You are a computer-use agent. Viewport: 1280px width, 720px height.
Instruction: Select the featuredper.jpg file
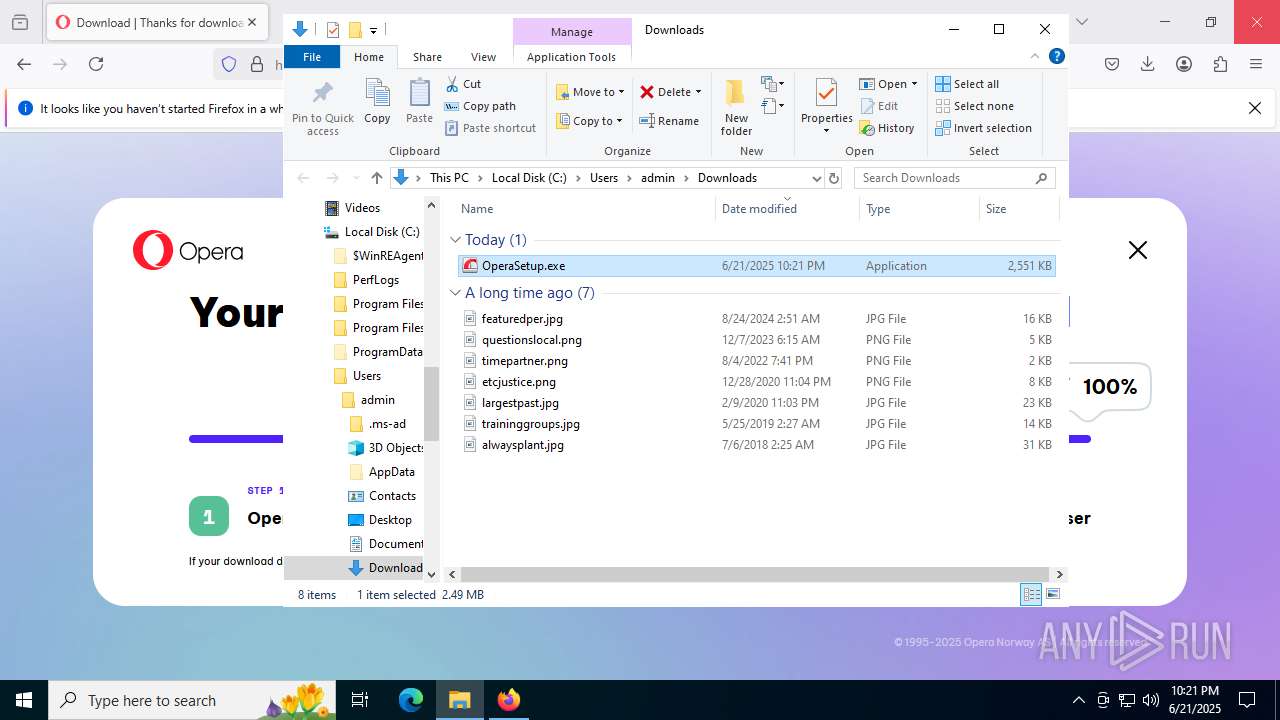click(756, 319)
